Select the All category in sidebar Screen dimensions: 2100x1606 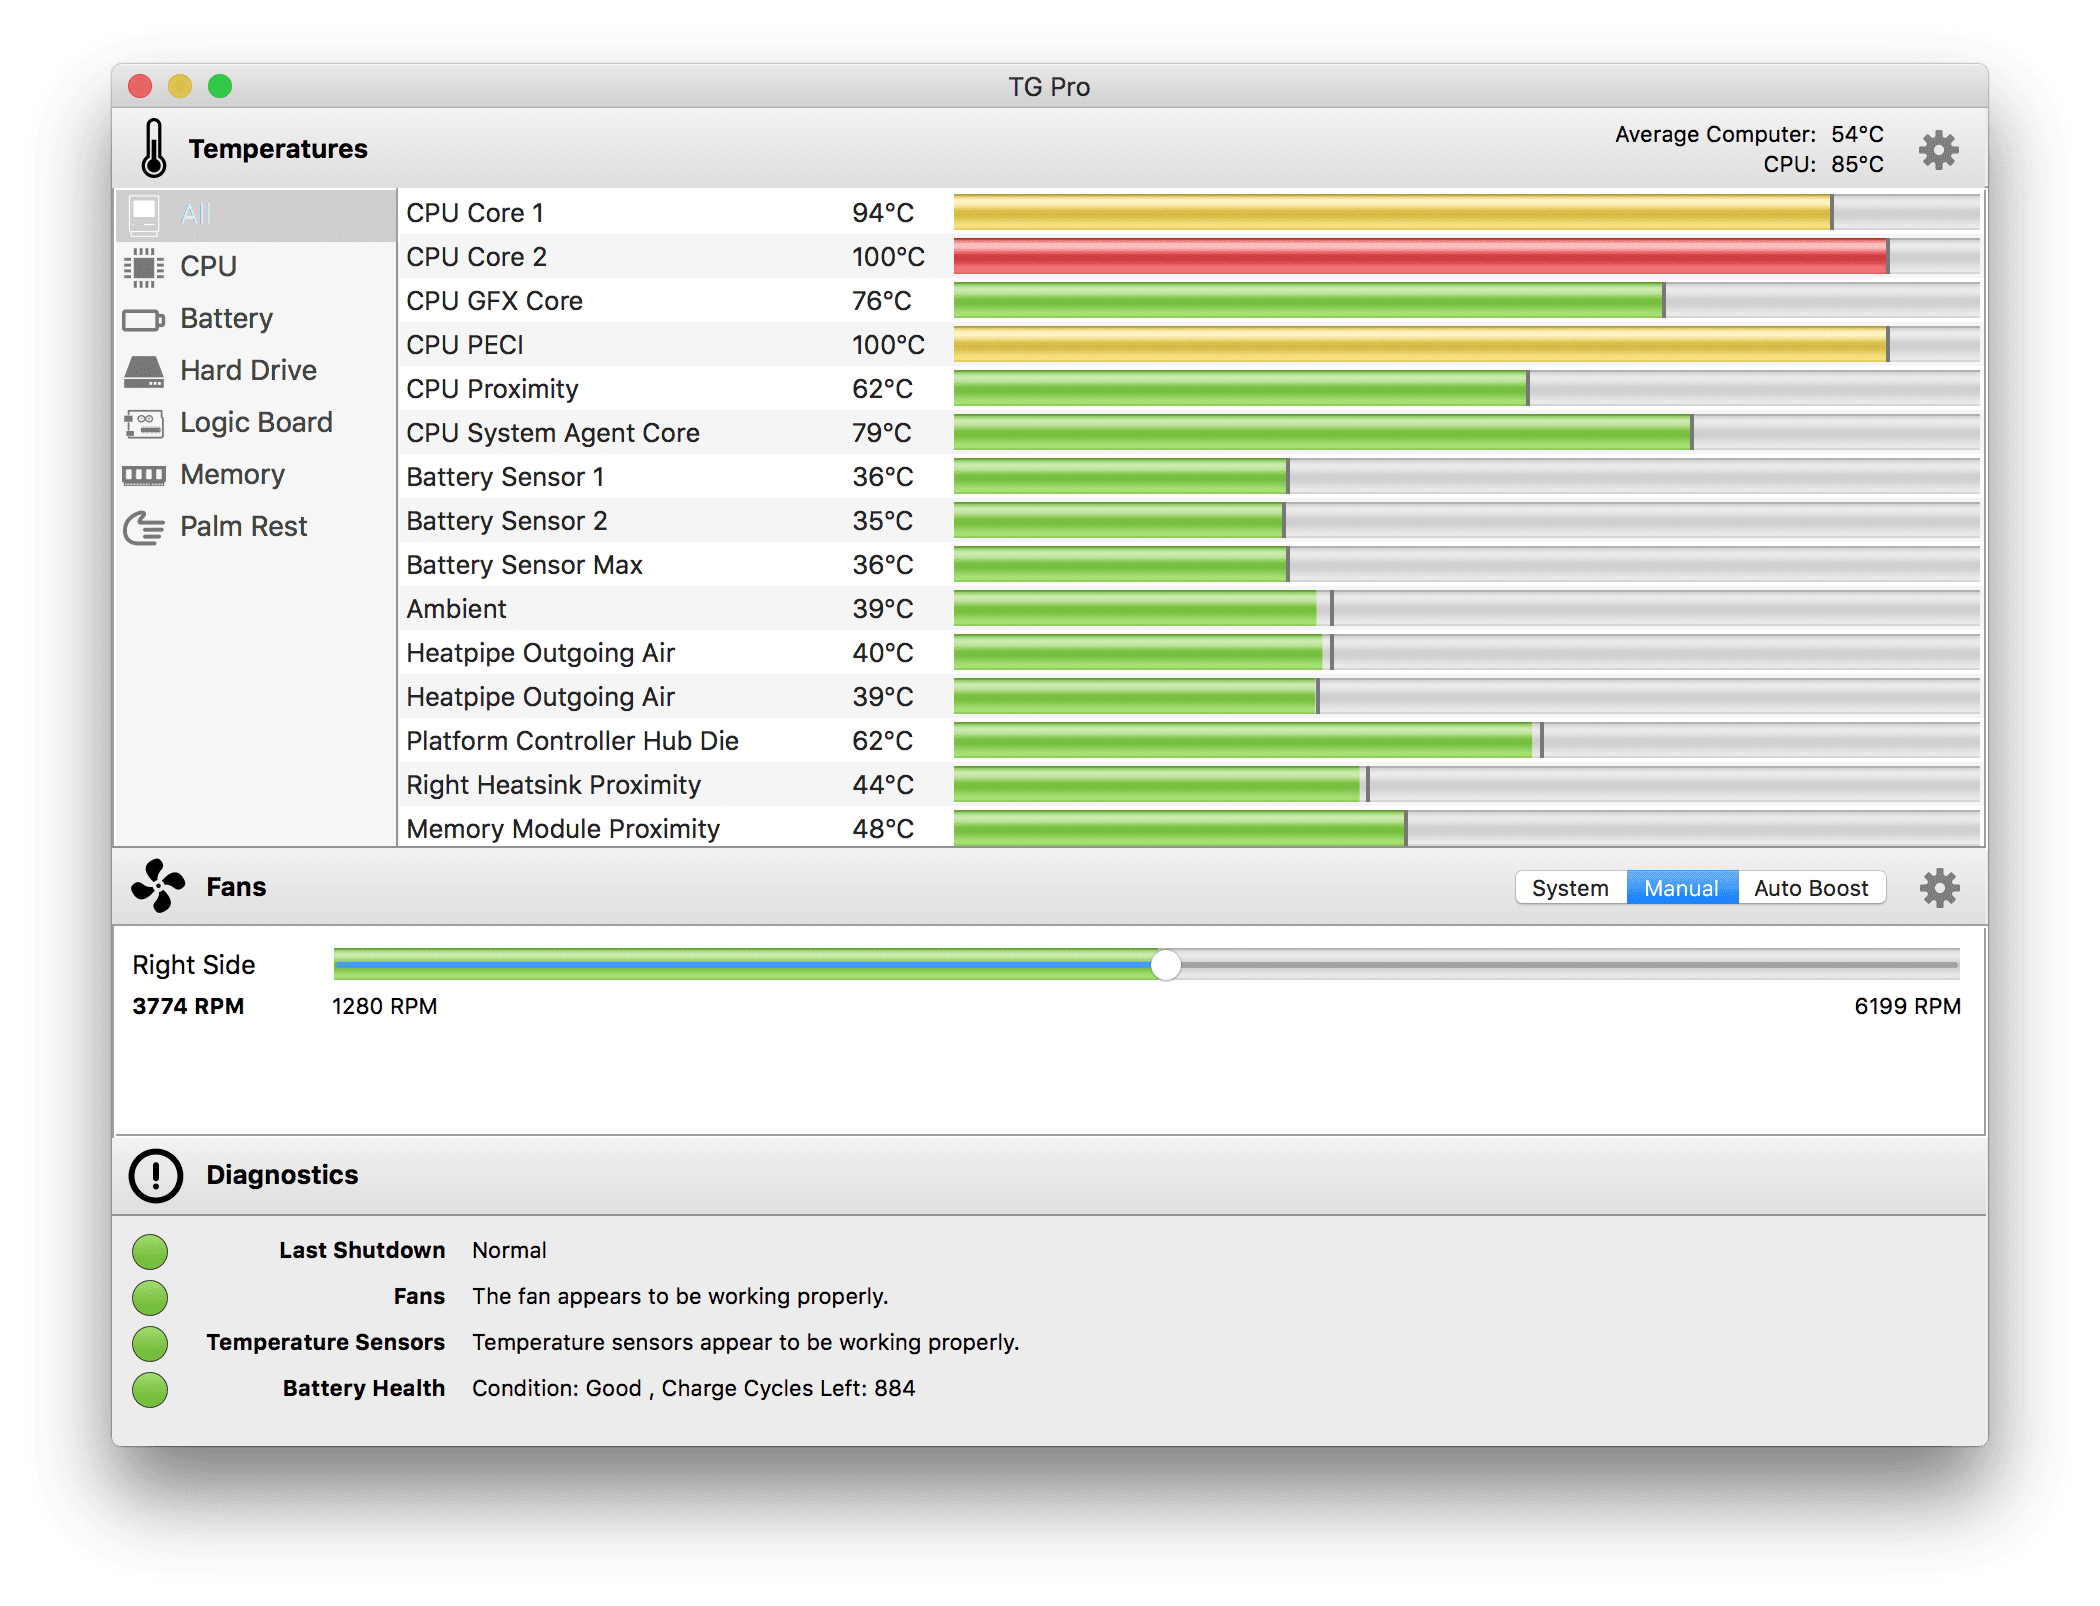[x=256, y=214]
